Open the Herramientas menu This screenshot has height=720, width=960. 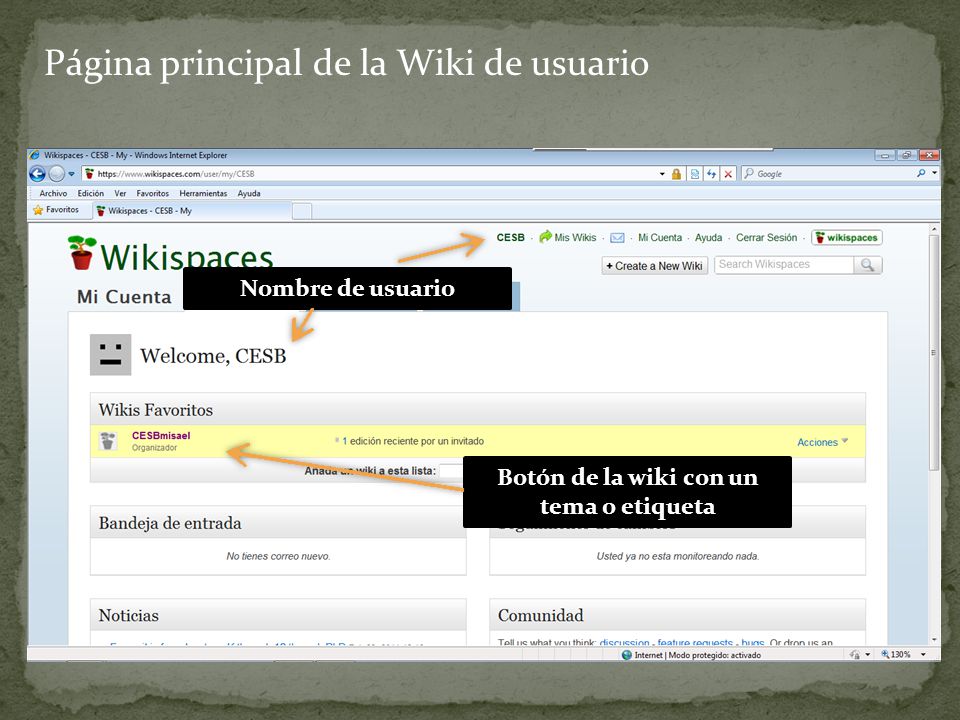203,193
